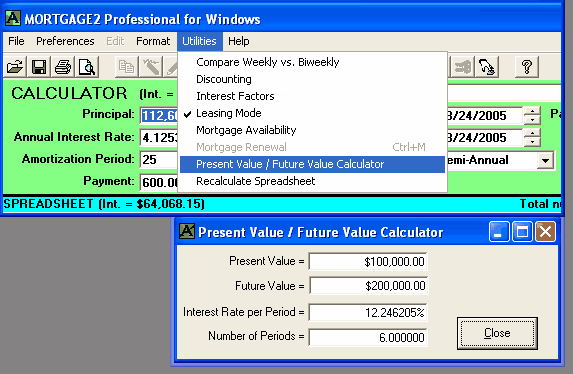Click the grayed-out copy toolbar icon
The width and height of the screenshot is (573, 374).
click(126, 67)
